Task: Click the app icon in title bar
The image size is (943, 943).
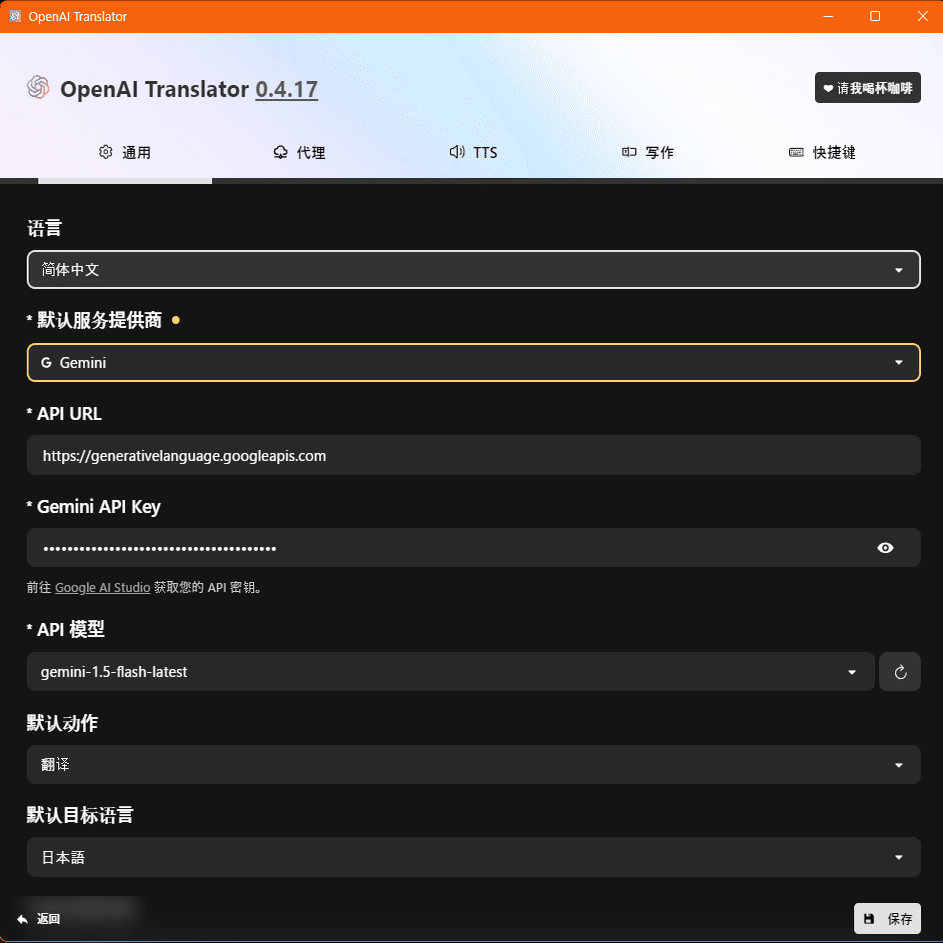Action: (x=15, y=16)
